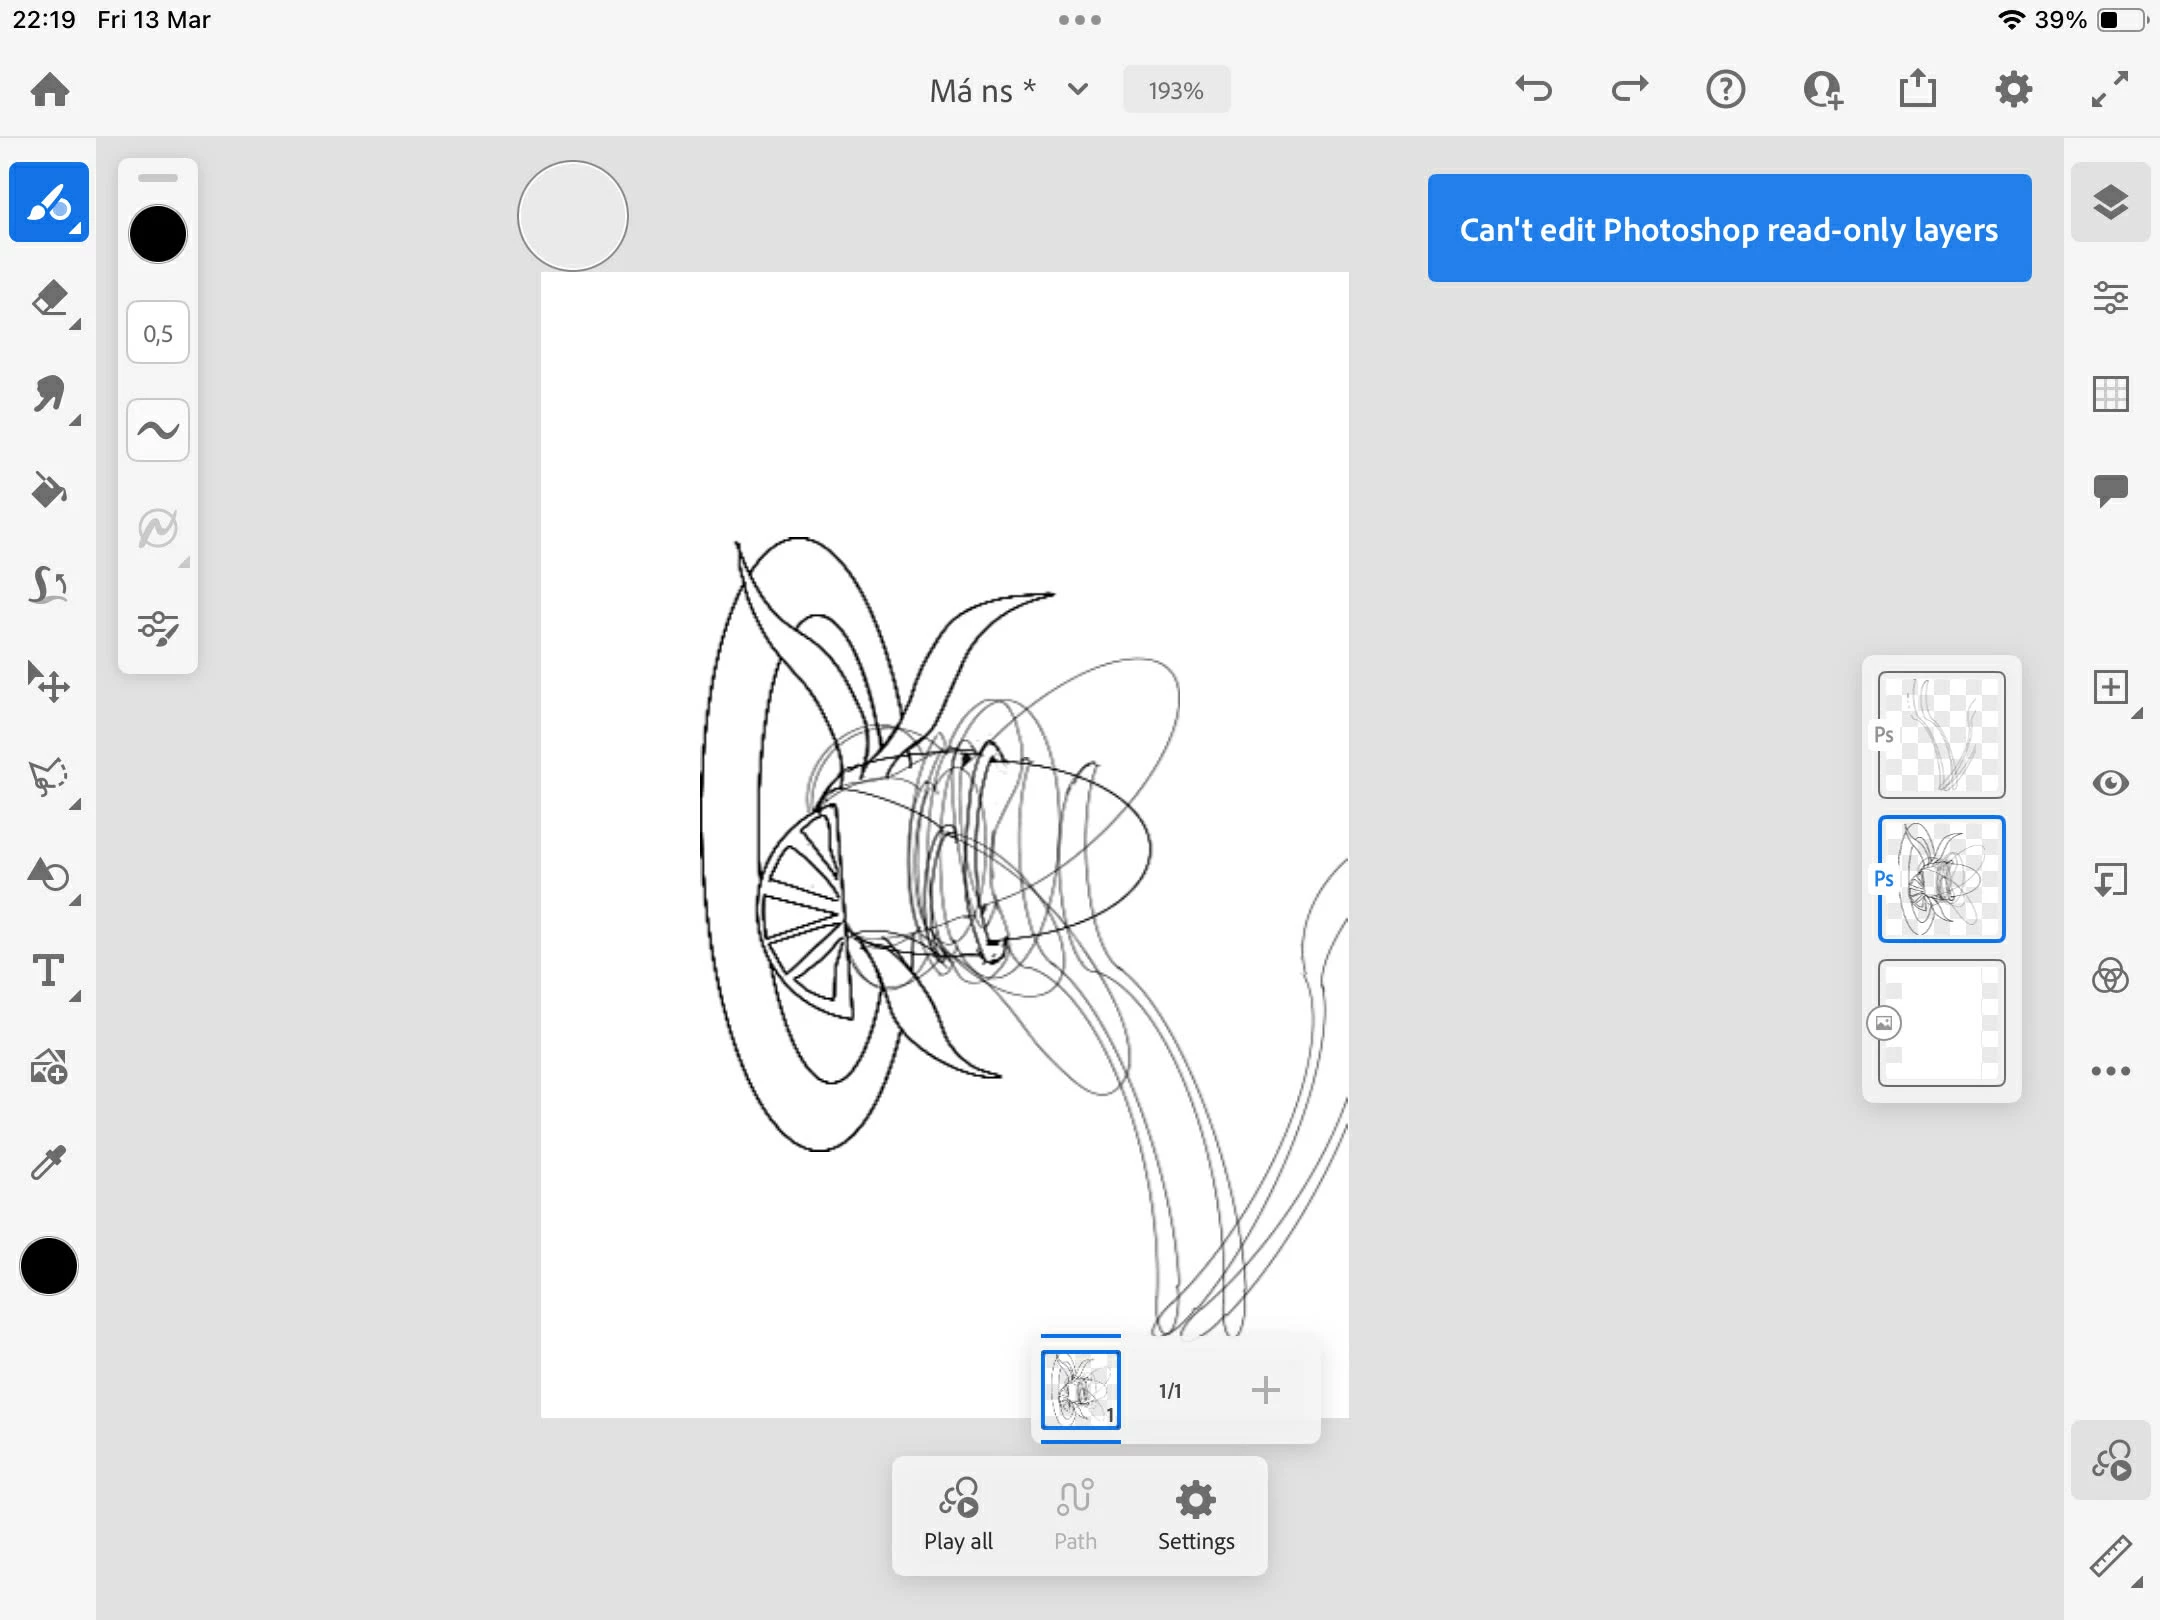Select the top Photoshop layer thumbnail

click(1941, 735)
